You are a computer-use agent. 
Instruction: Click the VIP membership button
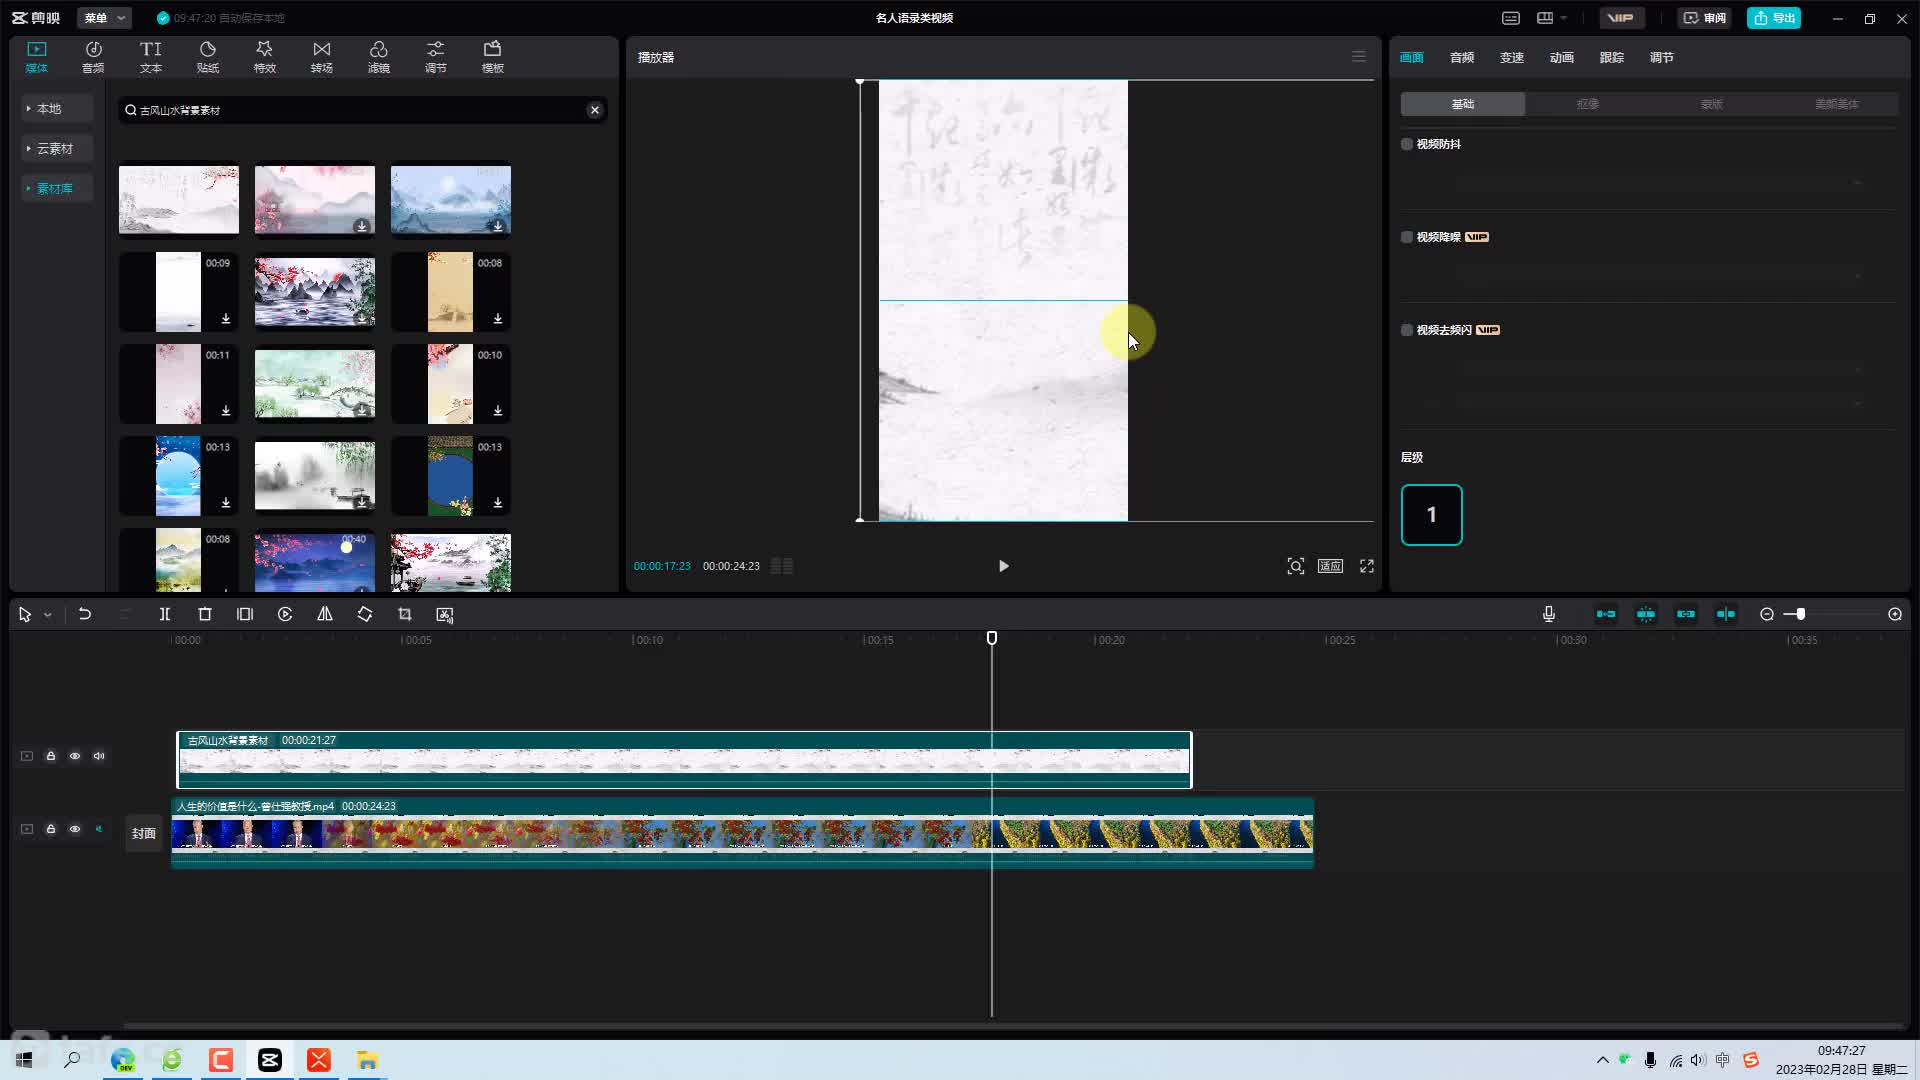click(x=1620, y=18)
